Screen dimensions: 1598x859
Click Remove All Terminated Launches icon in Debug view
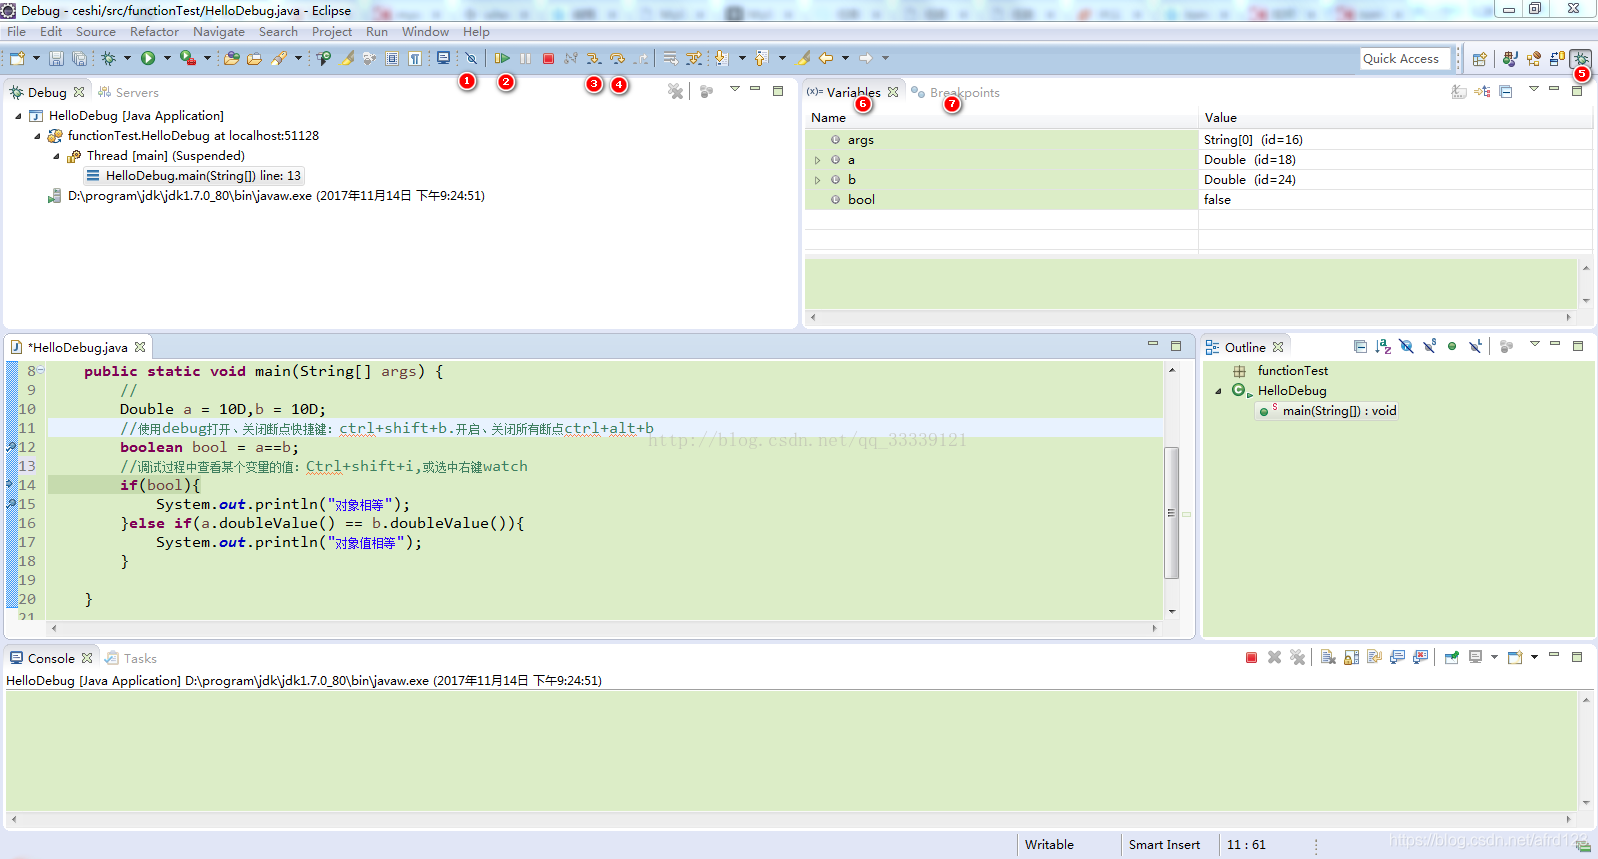(x=676, y=91)
